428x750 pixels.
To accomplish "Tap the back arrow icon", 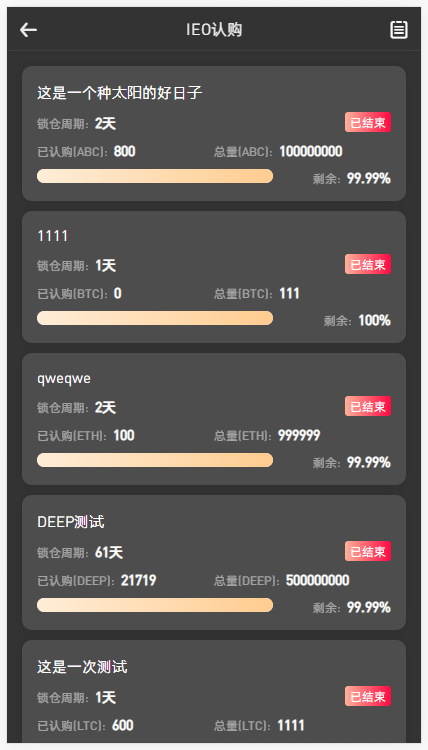I will coord(28,30).
